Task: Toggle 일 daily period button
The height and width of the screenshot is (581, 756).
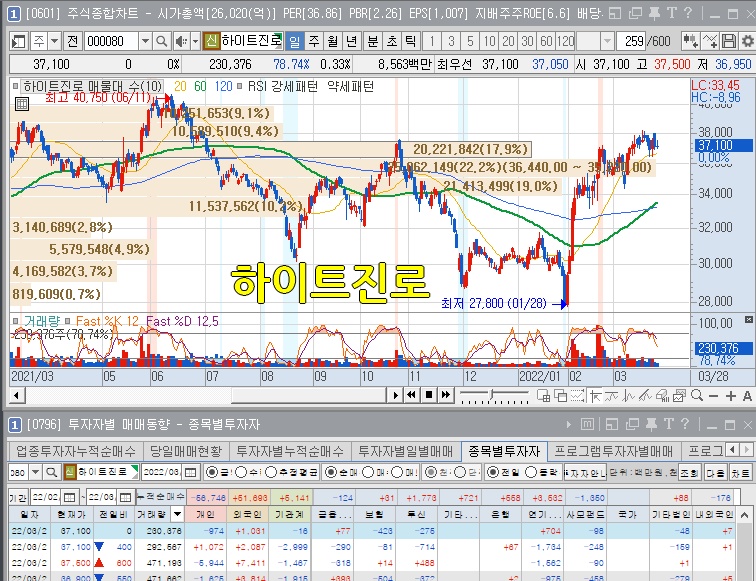Action: [295, 41]
